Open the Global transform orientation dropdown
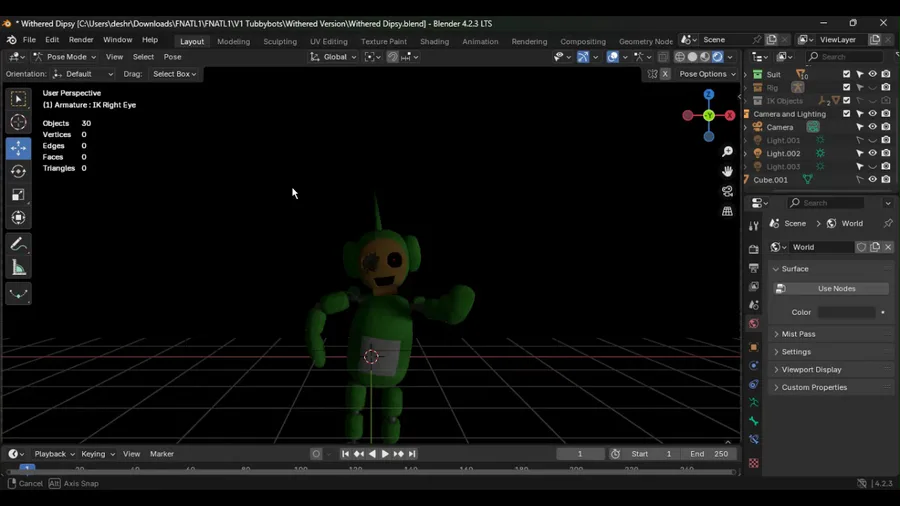The height and width of the screenshot is (506, 900). (333, 57)
